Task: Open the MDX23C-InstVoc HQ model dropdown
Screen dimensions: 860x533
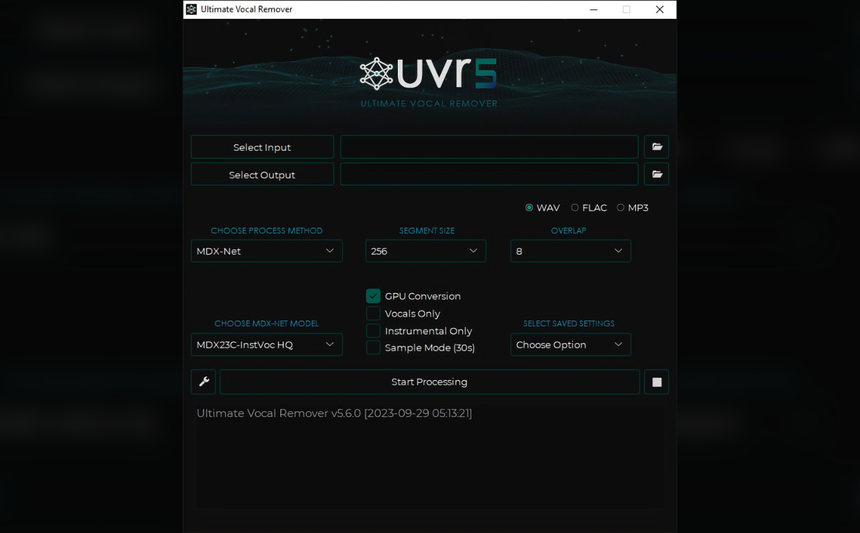Action: 267,345
